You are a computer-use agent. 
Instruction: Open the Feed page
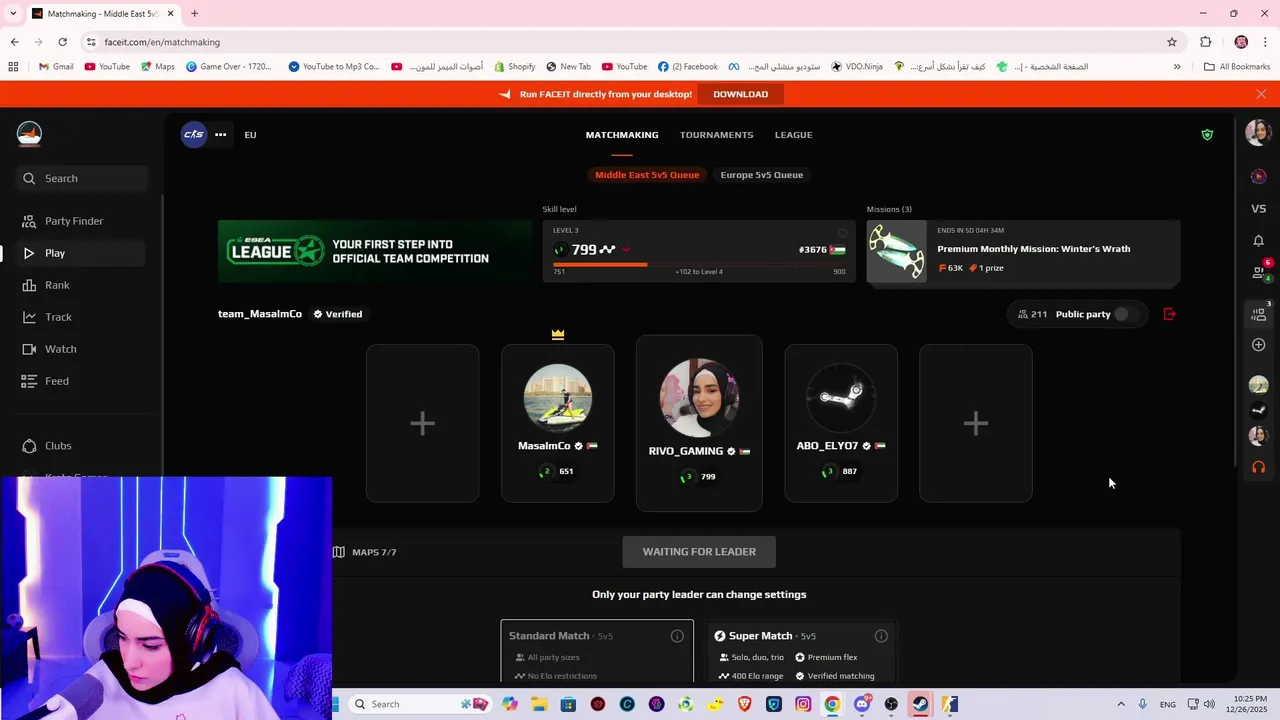pyautogui.click(x=82, y=381)
